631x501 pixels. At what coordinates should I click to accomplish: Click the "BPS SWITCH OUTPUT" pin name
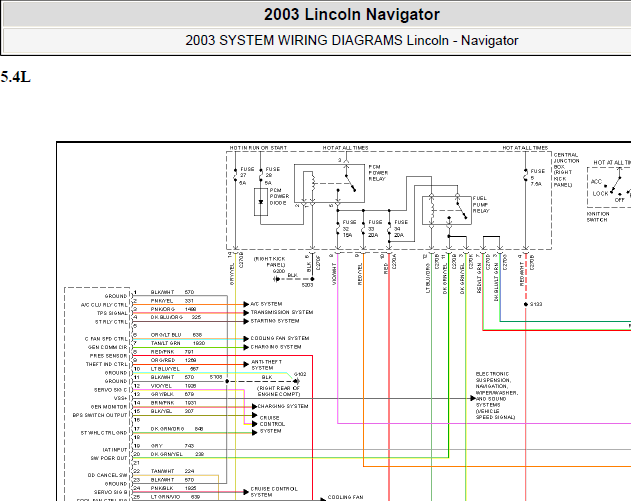point(100,415)
